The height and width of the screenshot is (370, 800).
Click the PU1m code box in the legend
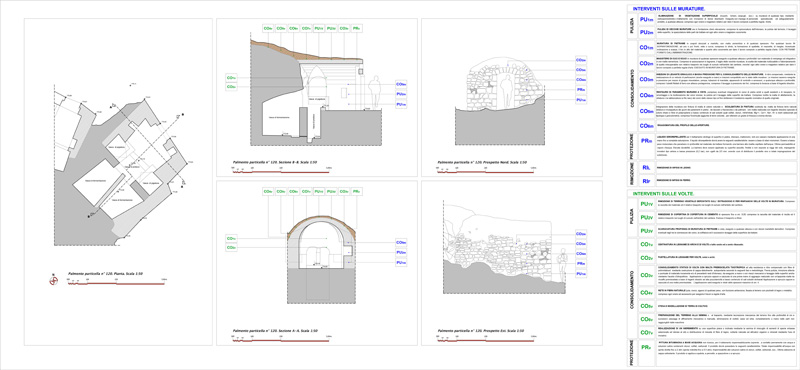point(647,19)
